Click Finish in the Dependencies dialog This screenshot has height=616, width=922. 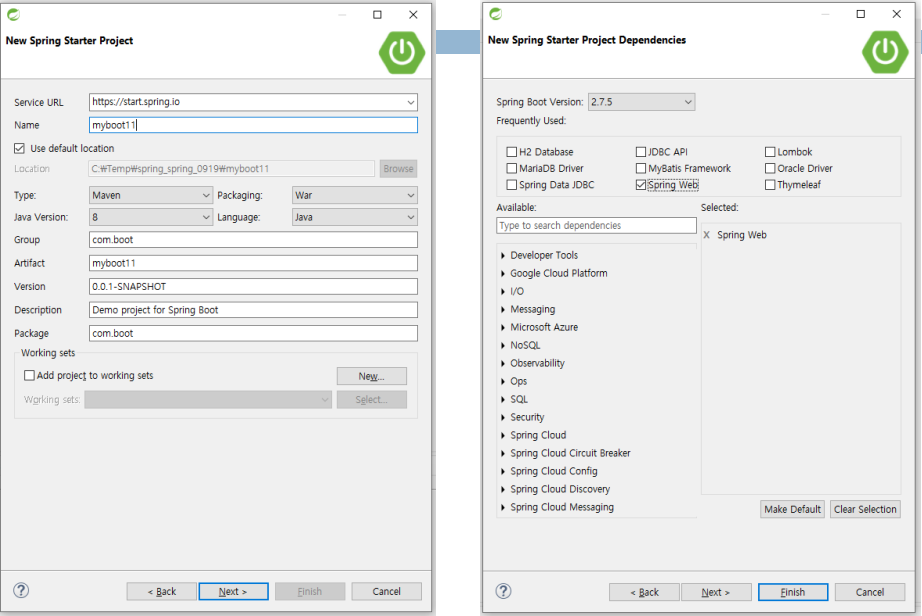click(793, 592)
